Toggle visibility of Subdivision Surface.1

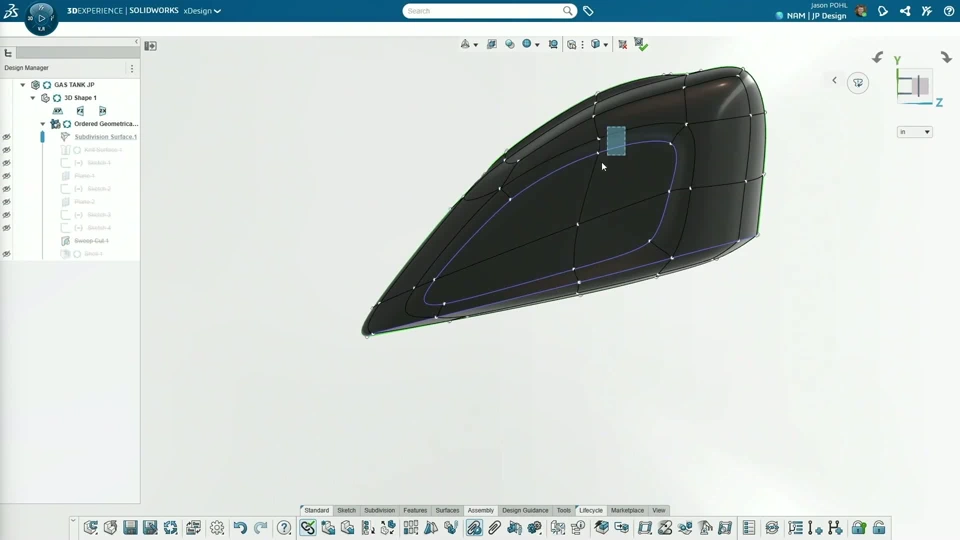pyautogui.click(x=6, y=137)
